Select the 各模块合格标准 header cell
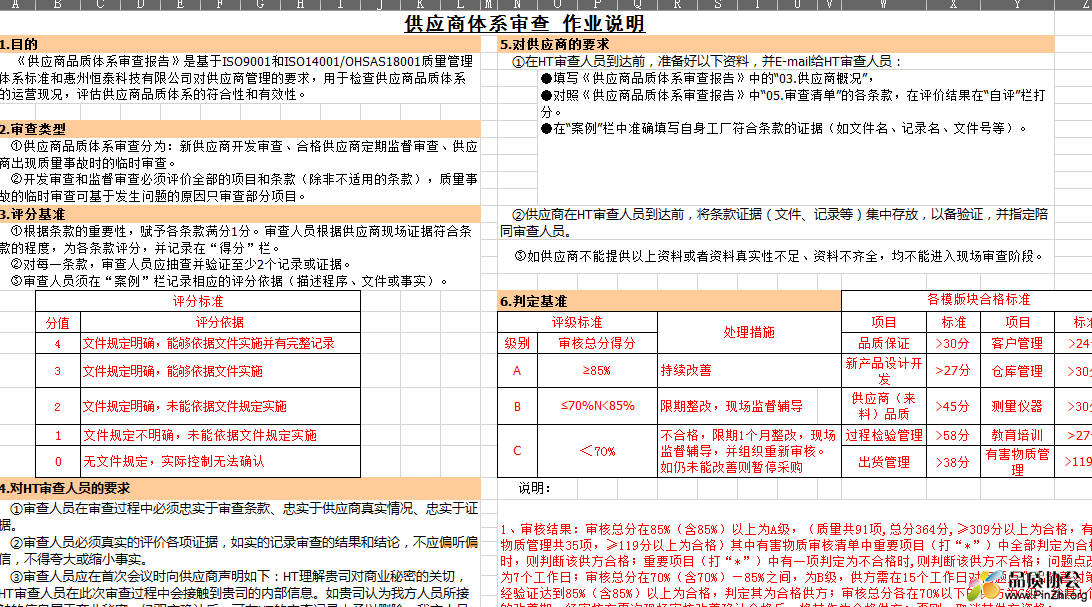The image size is (1092, 607). point(978,300)
